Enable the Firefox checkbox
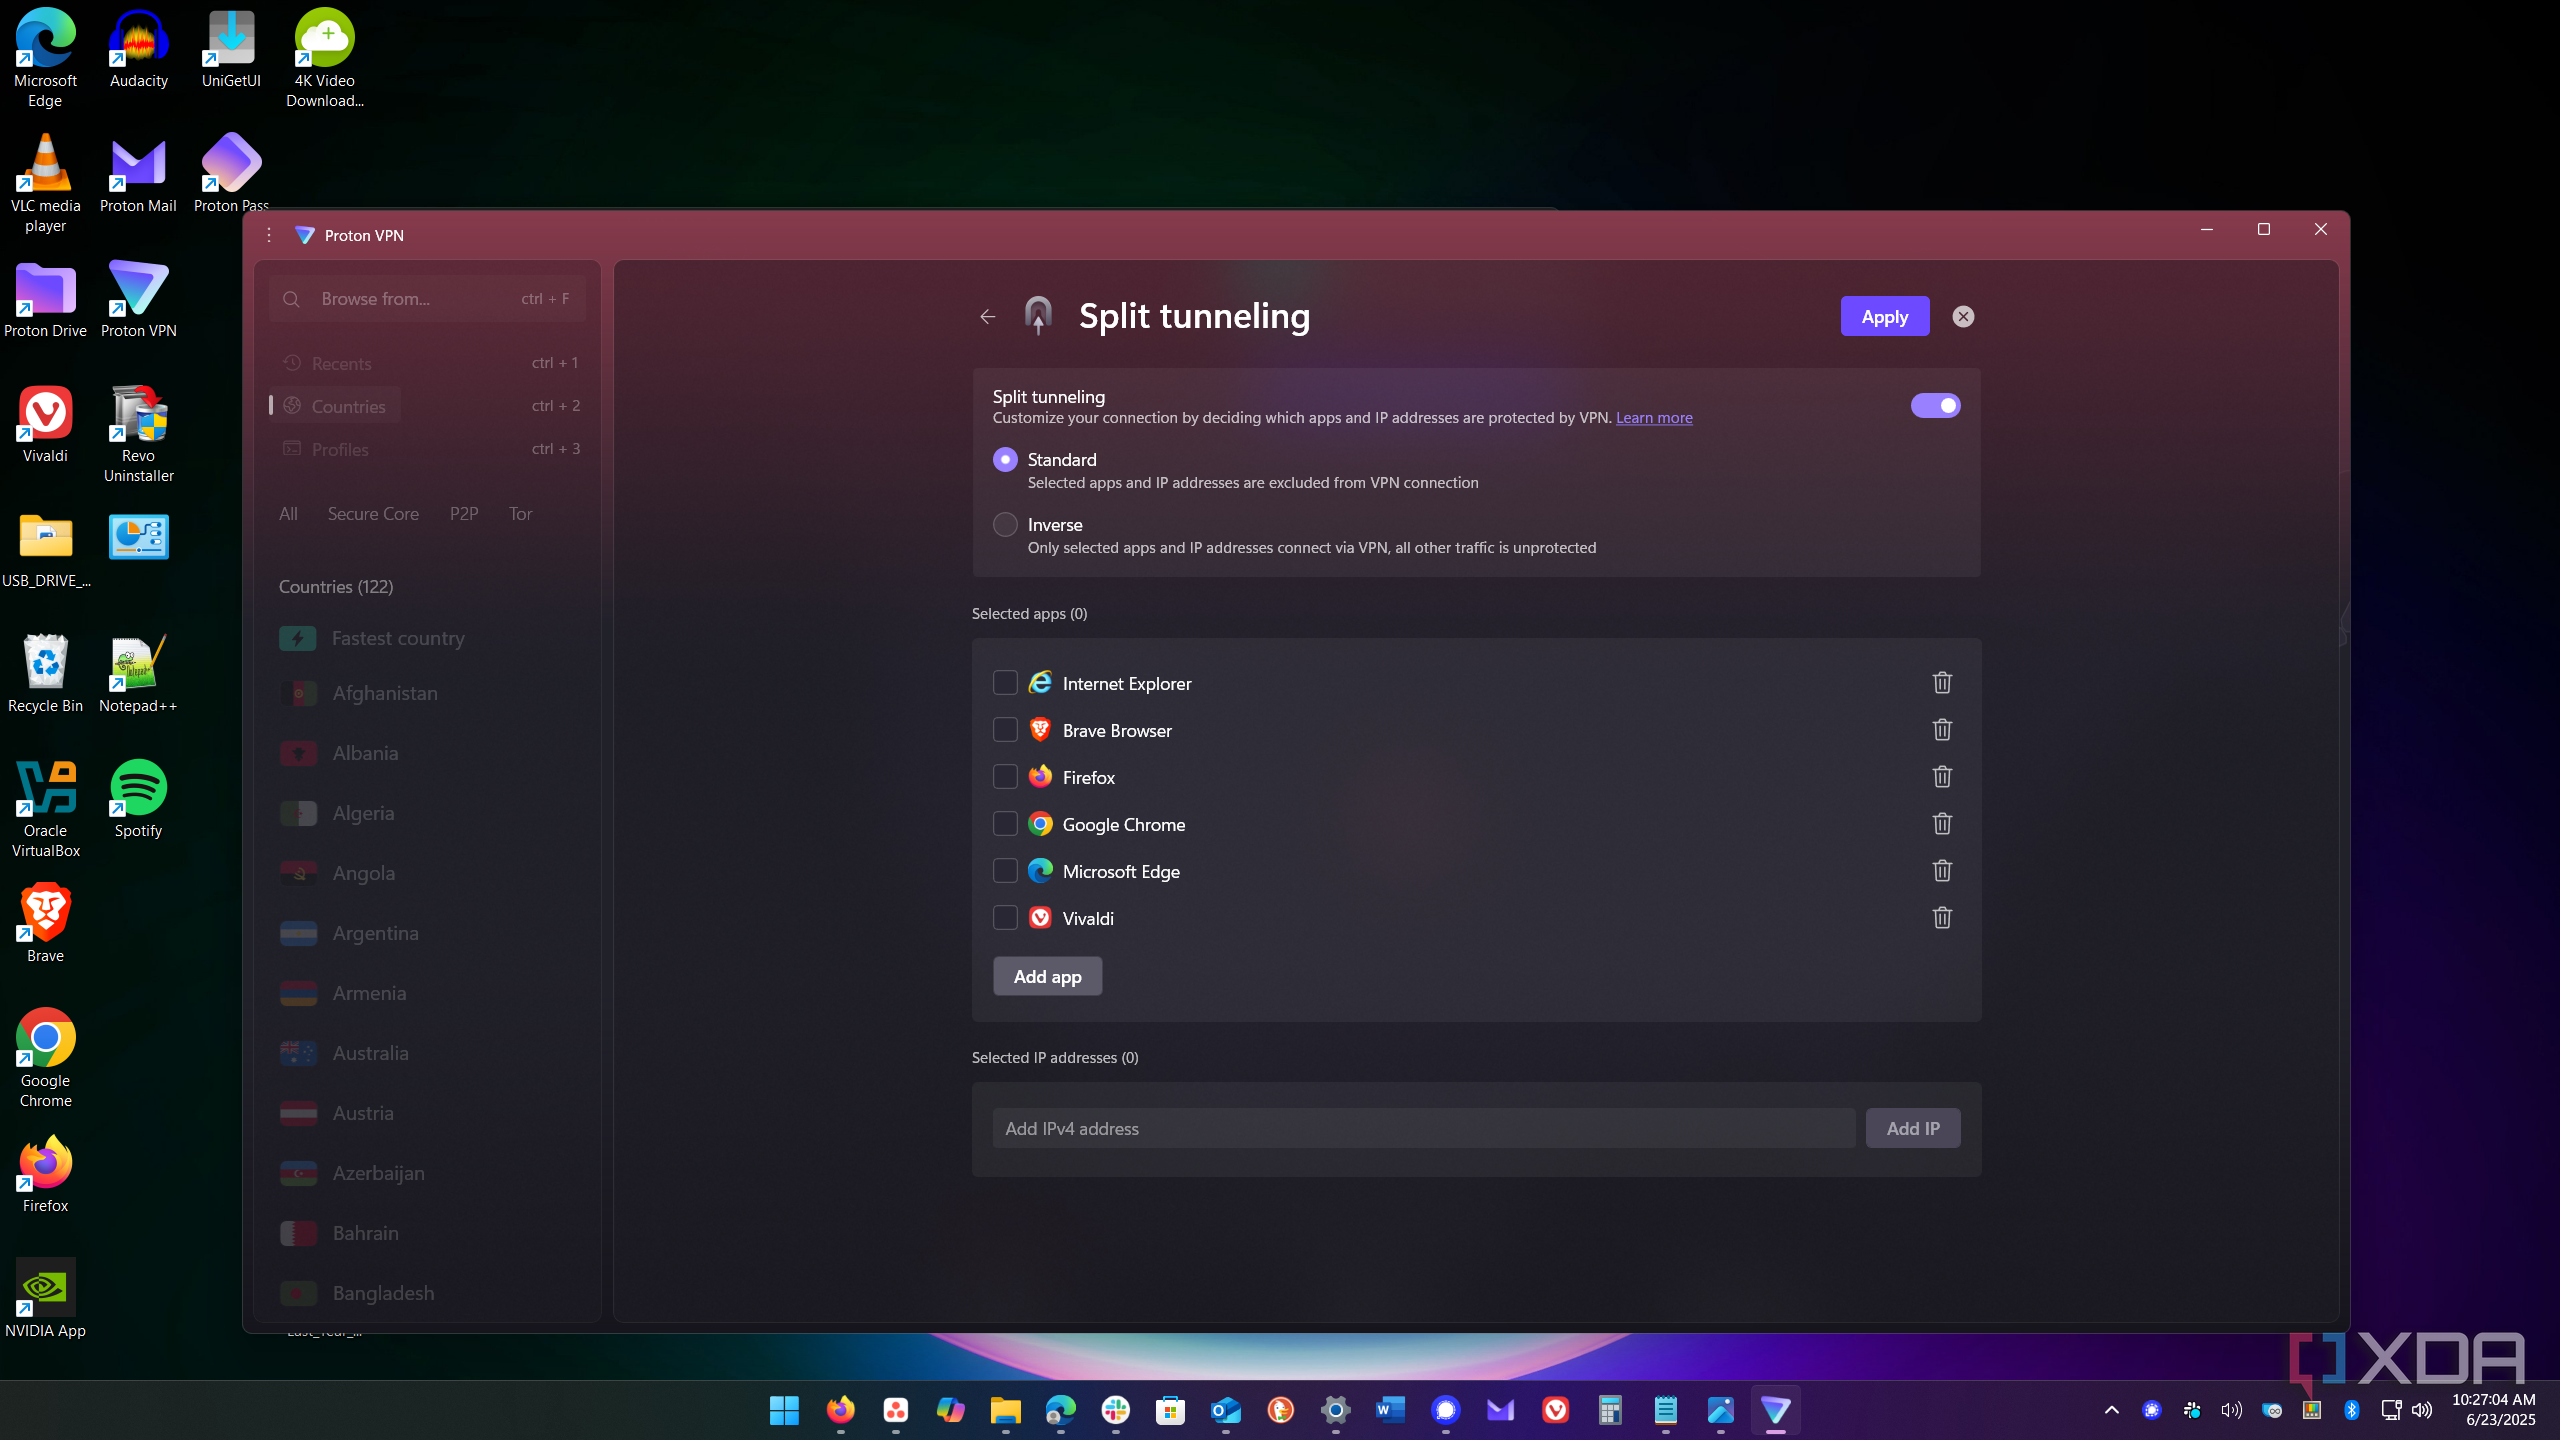Viewport: 2560px width, 1440px height. (1005, 777)
